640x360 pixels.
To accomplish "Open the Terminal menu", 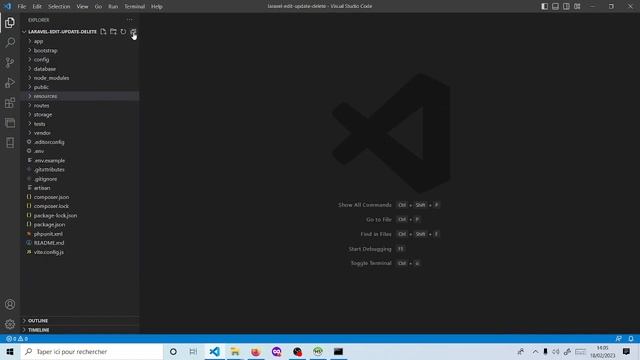I will [135, 7].
